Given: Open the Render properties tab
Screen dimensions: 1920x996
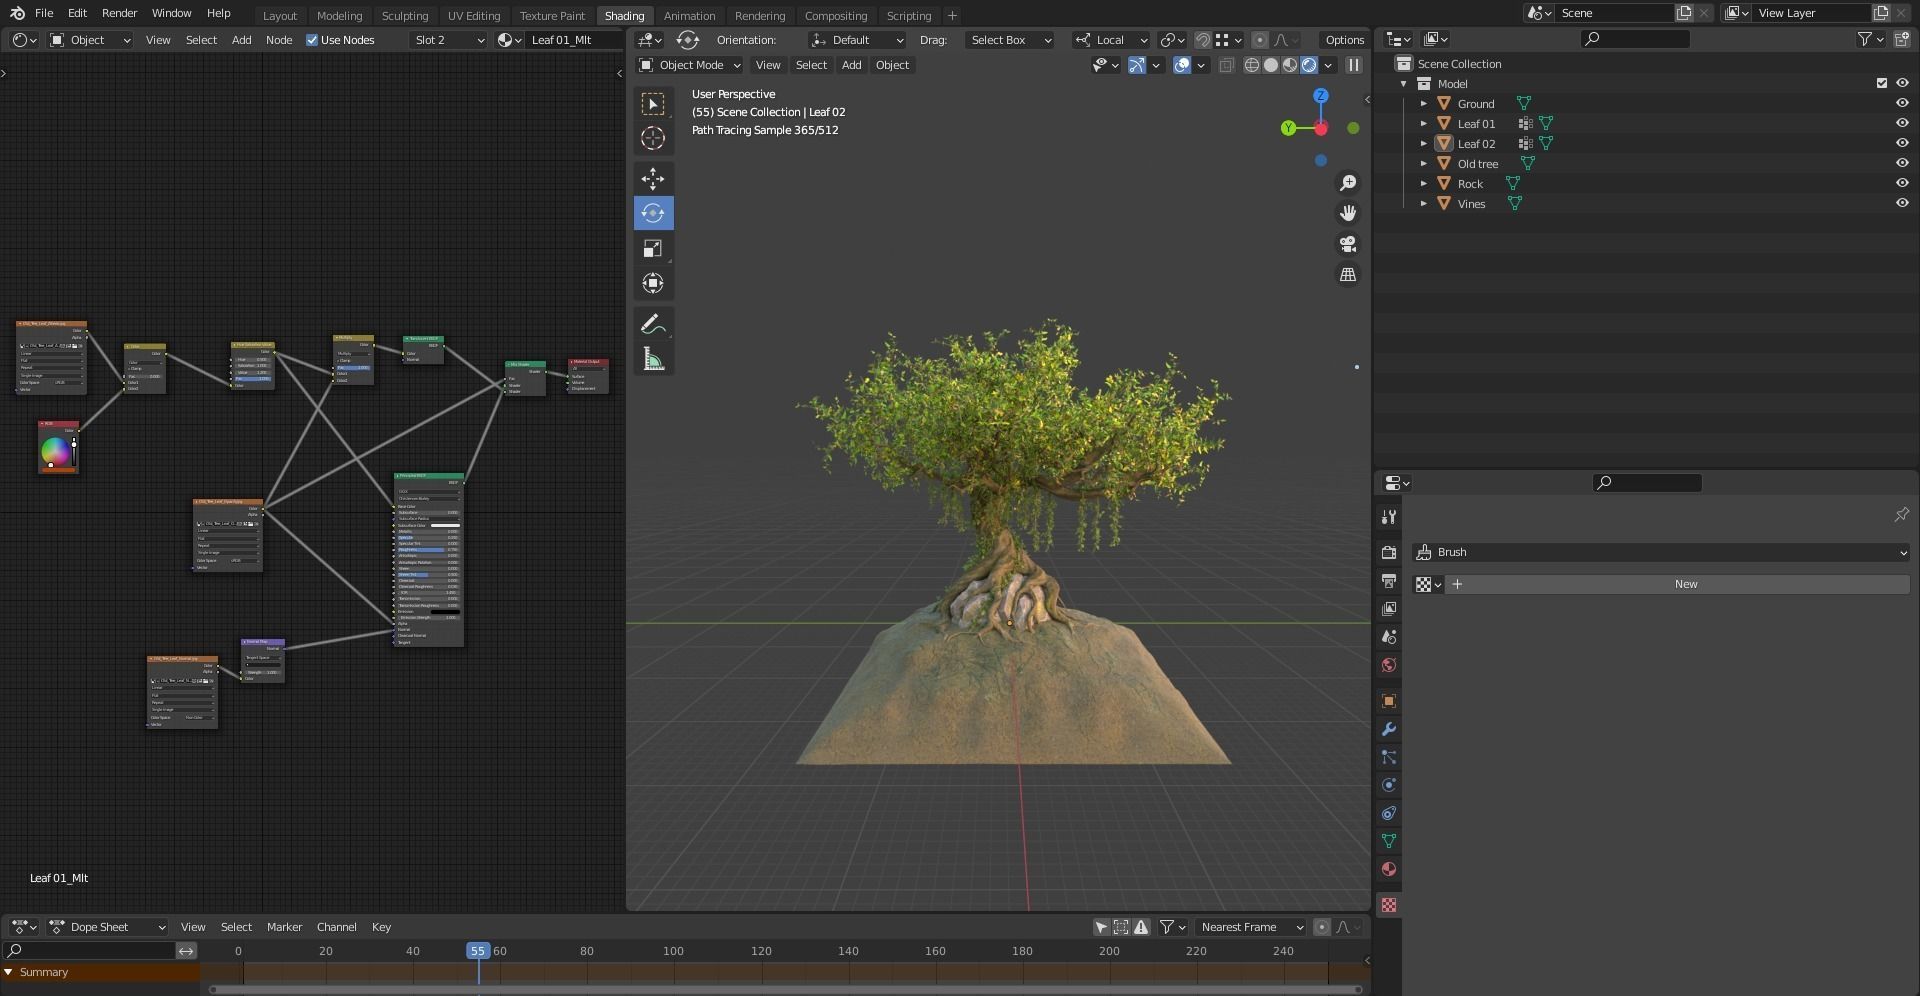Looking at the screenshot, I should 1388,552.
